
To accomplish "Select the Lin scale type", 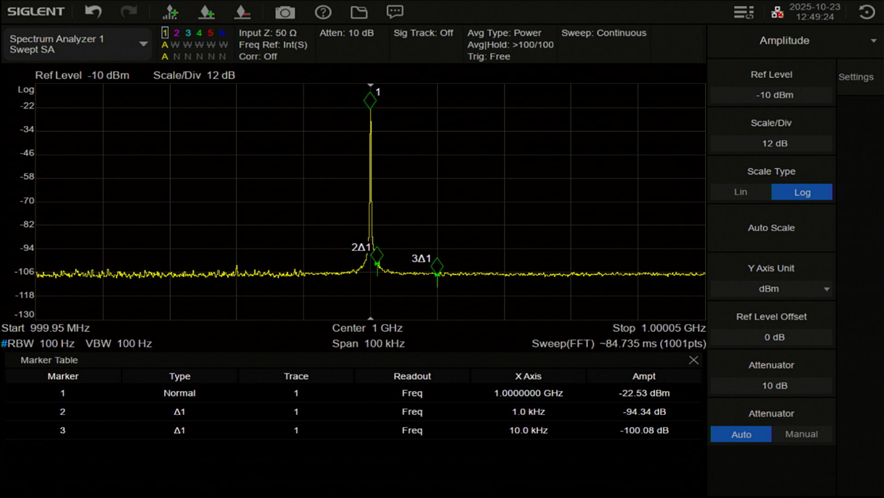I will (741, 192).
